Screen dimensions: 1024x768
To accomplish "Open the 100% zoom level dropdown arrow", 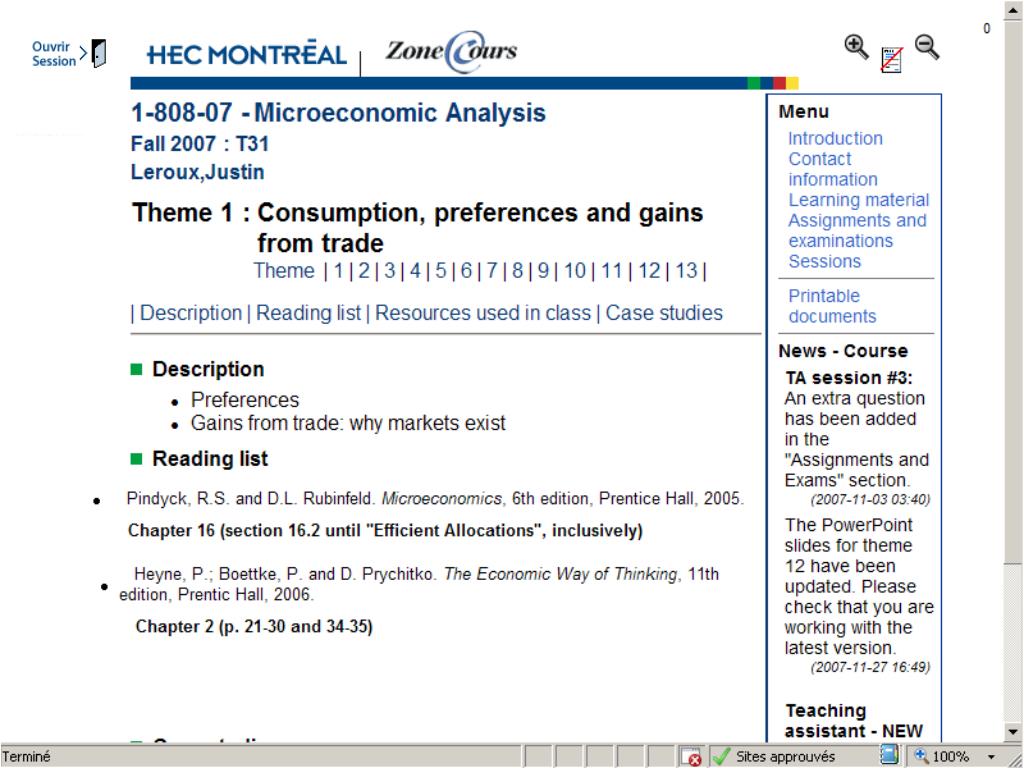I will coord(991,758).
